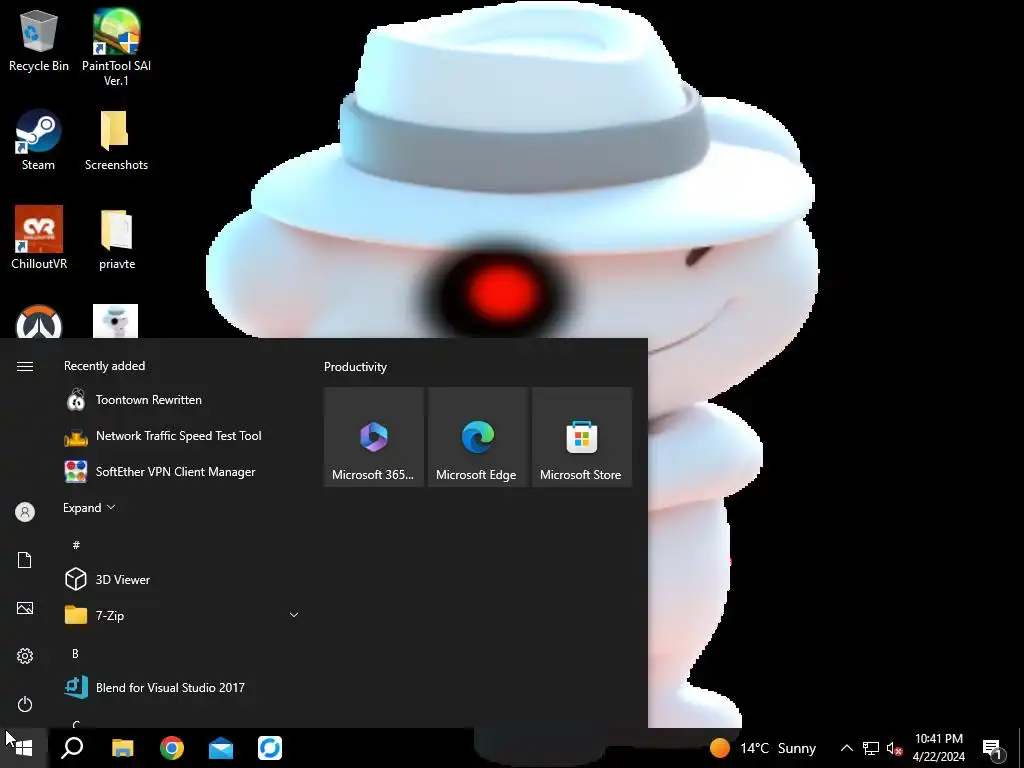
Task: Expand the 7-Zip folder chevron
Action: (x=294, y=615)
